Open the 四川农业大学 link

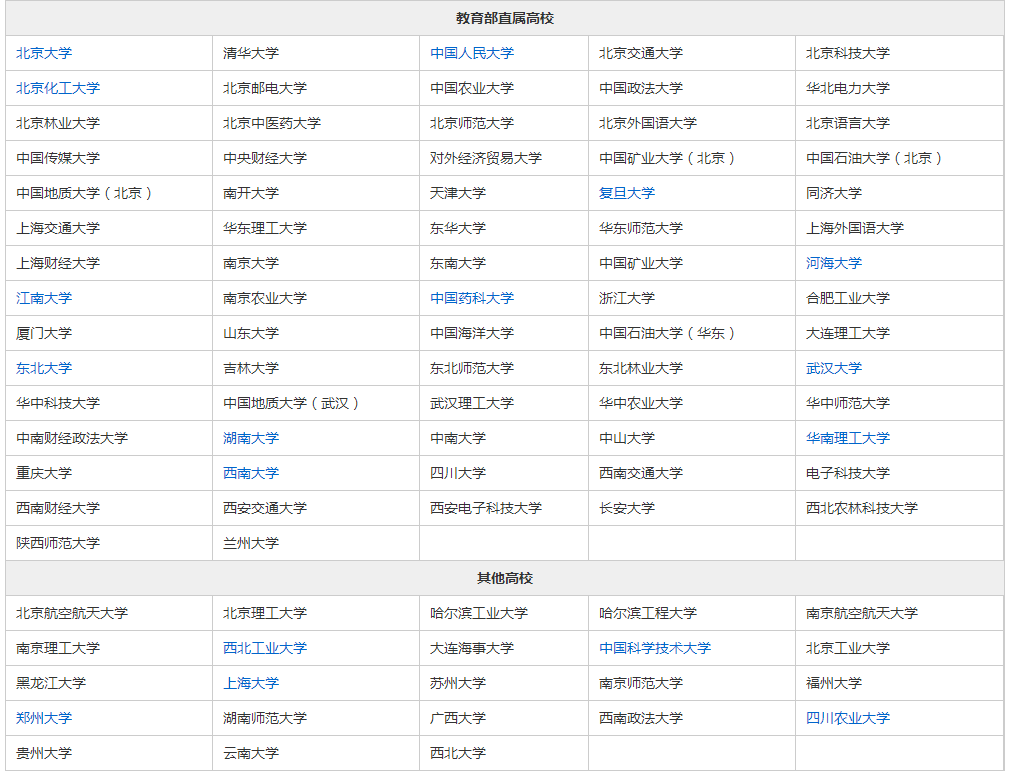[848, 718]
